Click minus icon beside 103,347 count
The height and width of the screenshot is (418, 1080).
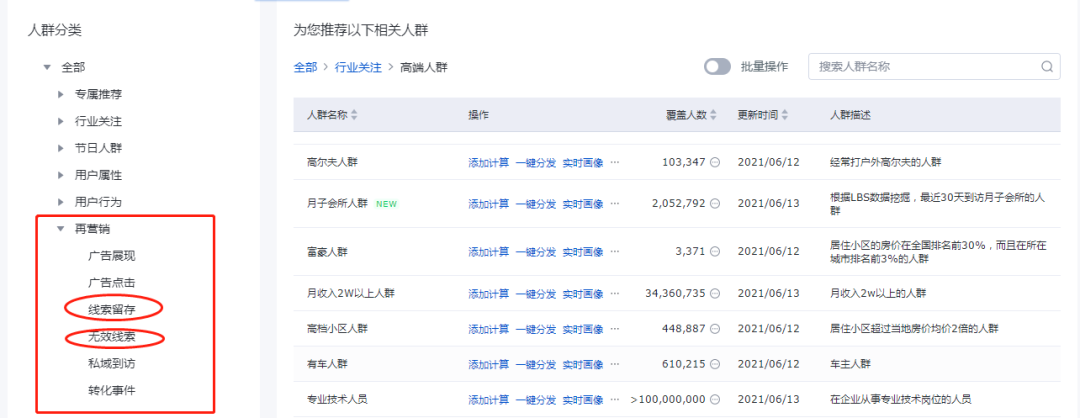point(715,162)
